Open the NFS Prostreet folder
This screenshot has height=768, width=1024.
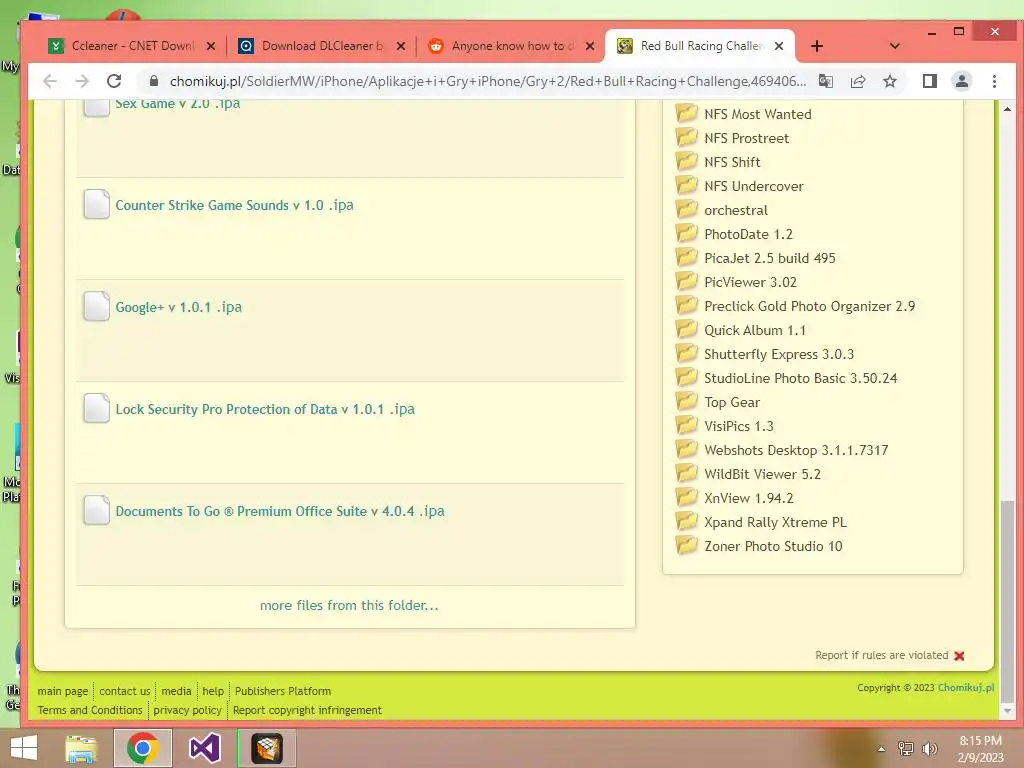(746, 138)
